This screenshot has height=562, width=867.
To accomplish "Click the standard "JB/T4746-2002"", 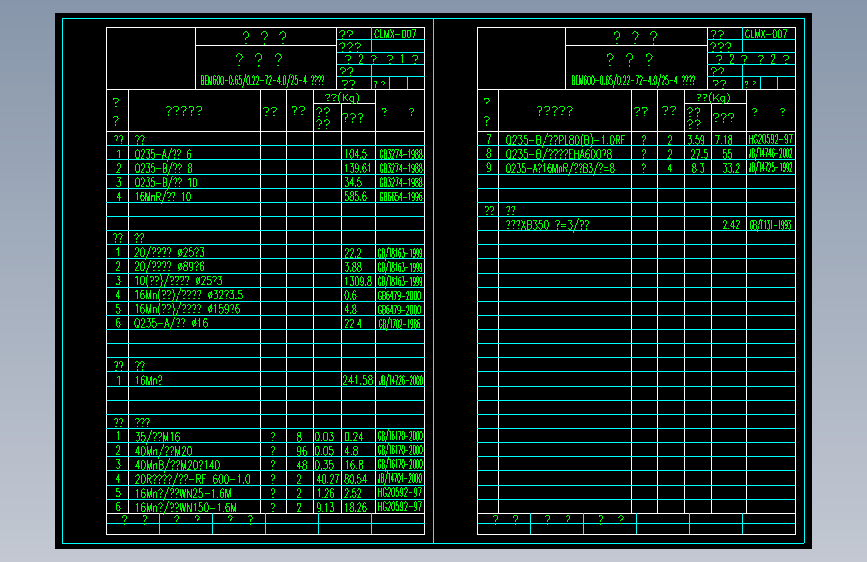I will pos(771,154).
